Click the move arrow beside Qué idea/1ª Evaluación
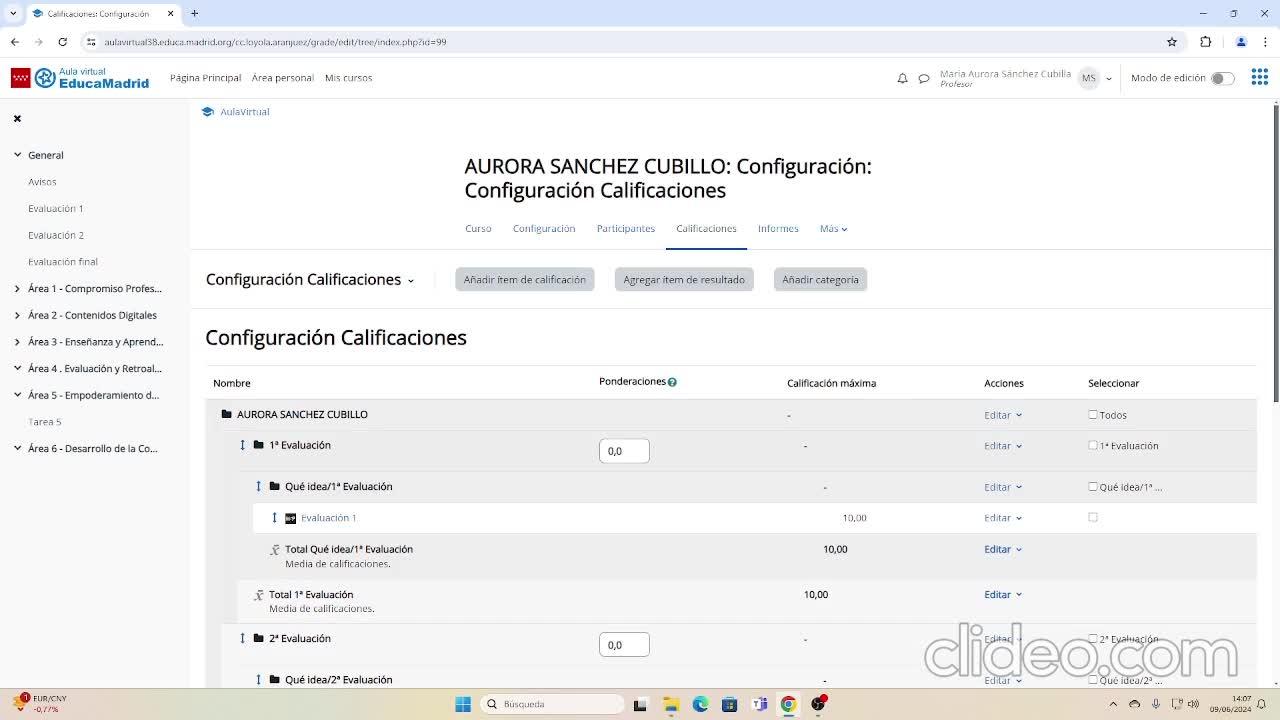Image resolution: width=1280 pixels, height=720 pixels. pos(258,486)
